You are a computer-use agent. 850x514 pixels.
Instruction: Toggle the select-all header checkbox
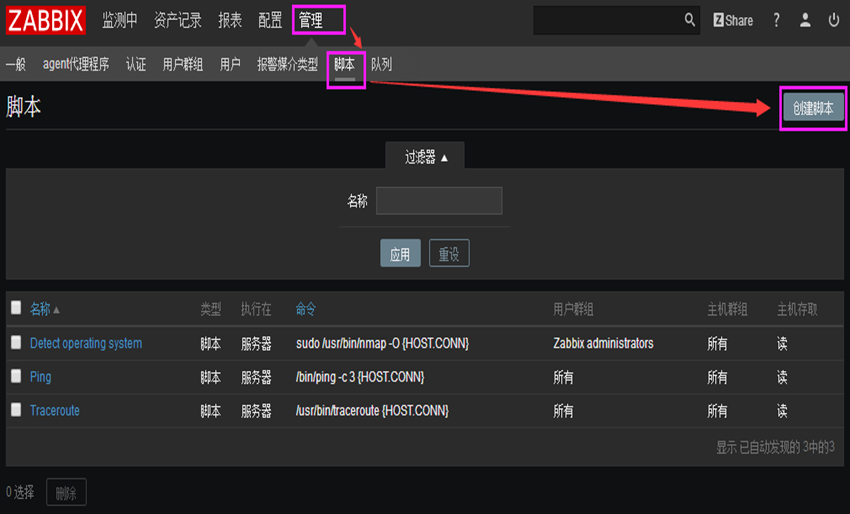[x=16, y=308]
